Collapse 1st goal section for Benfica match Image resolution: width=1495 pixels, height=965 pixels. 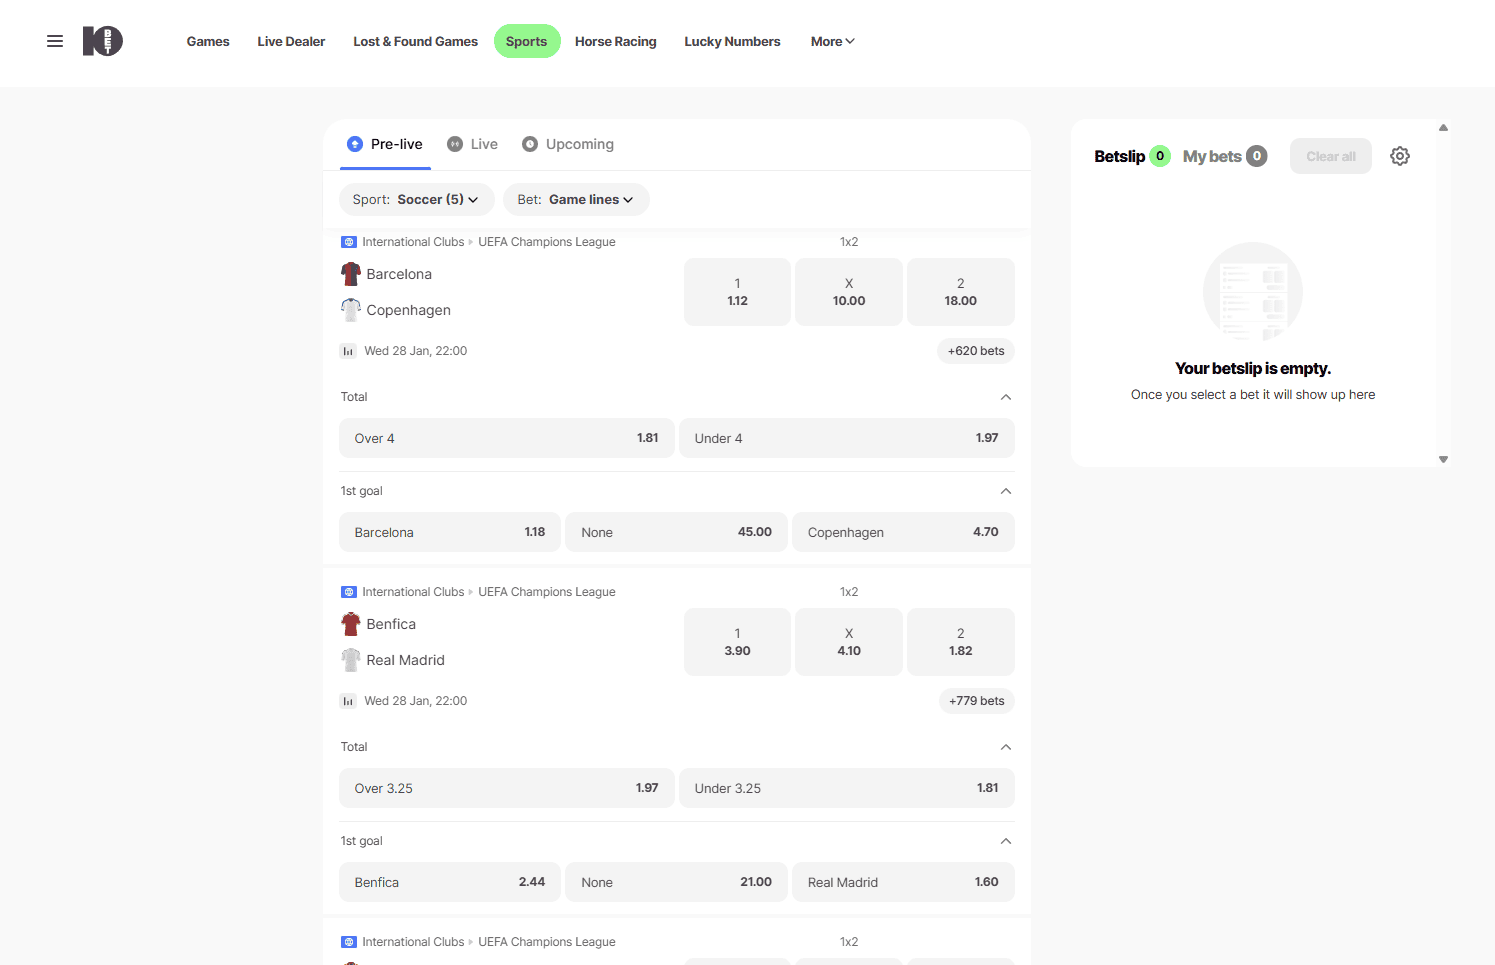coord(1006,841)
